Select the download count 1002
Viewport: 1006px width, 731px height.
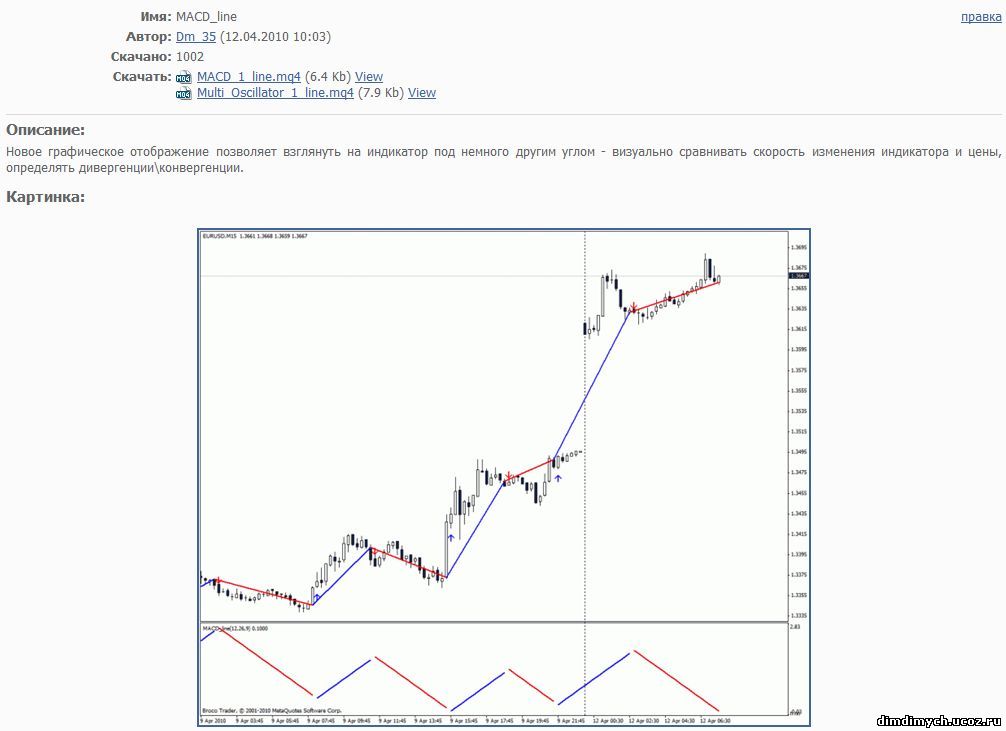pyautogui.click(x=190, y=56)
